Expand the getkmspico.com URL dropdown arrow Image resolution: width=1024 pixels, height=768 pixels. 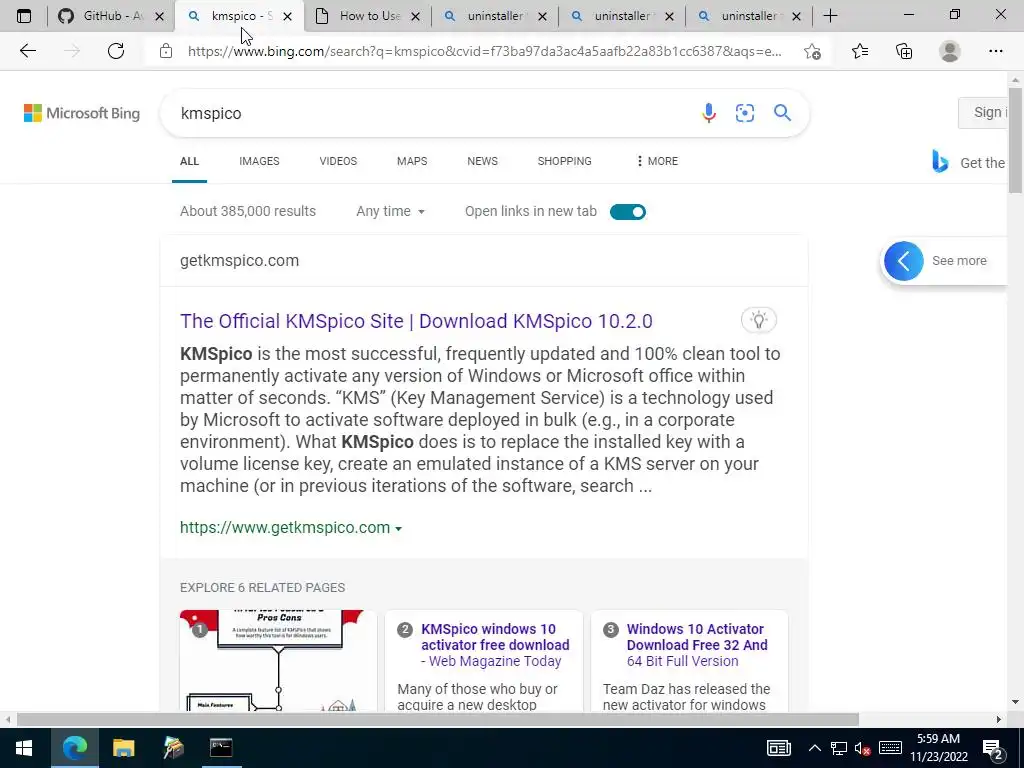(398, 528)
